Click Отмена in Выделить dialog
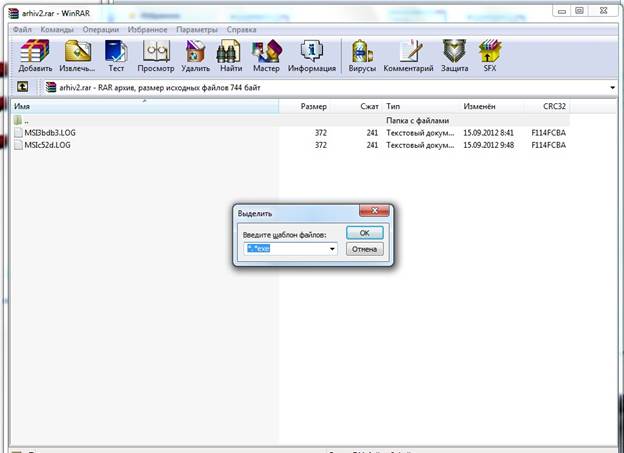The image size is (624, 453). click(x=365, y=249)
